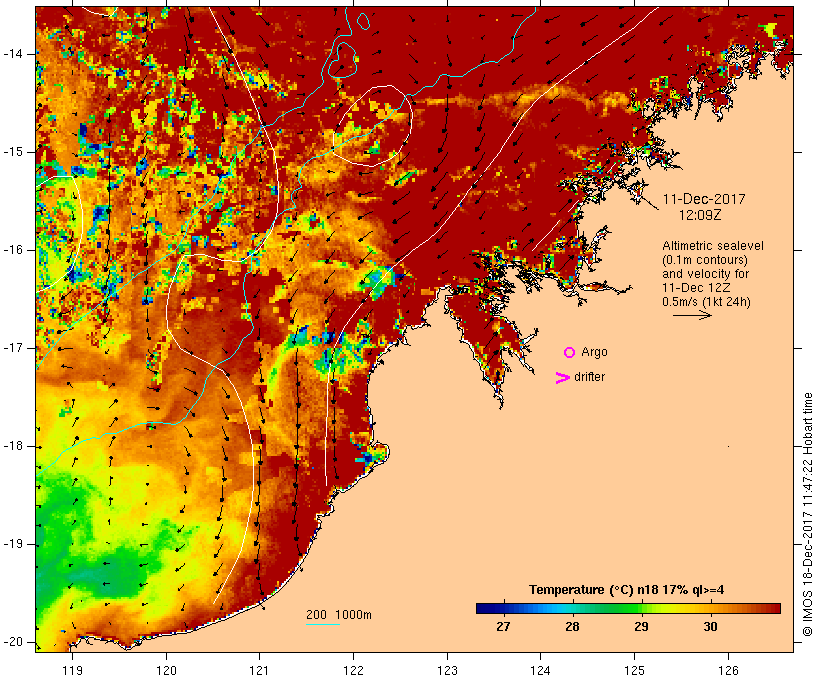Click the colorbar tick label '30'

click(710, 626)
